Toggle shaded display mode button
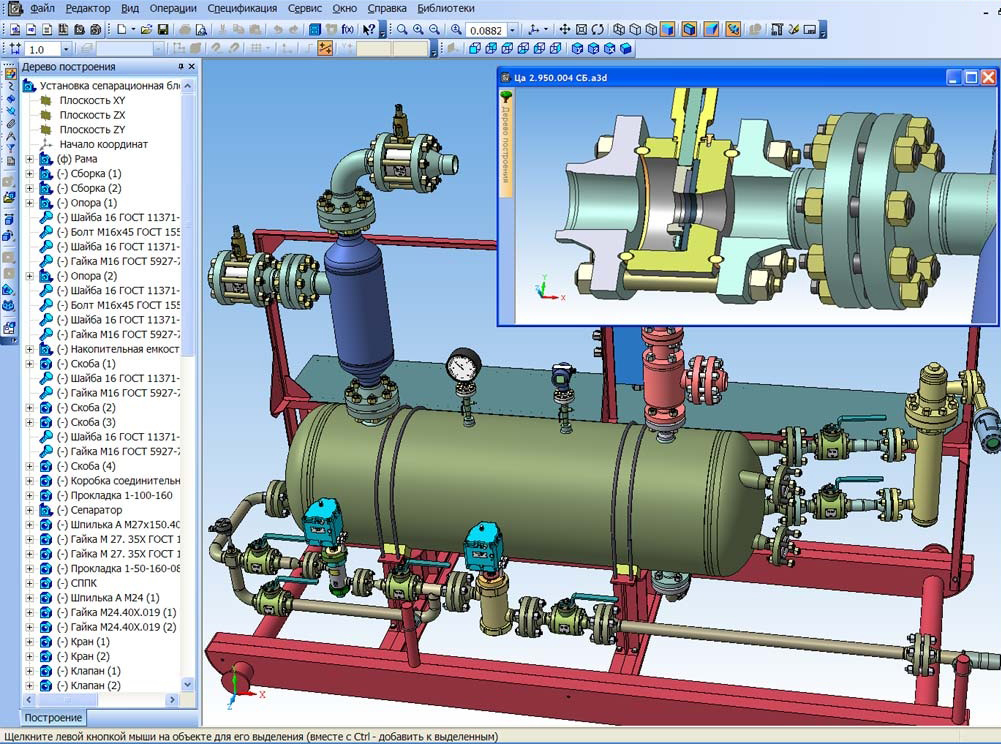Viewport: 1001px width, 744px height. tap(666, 30)
